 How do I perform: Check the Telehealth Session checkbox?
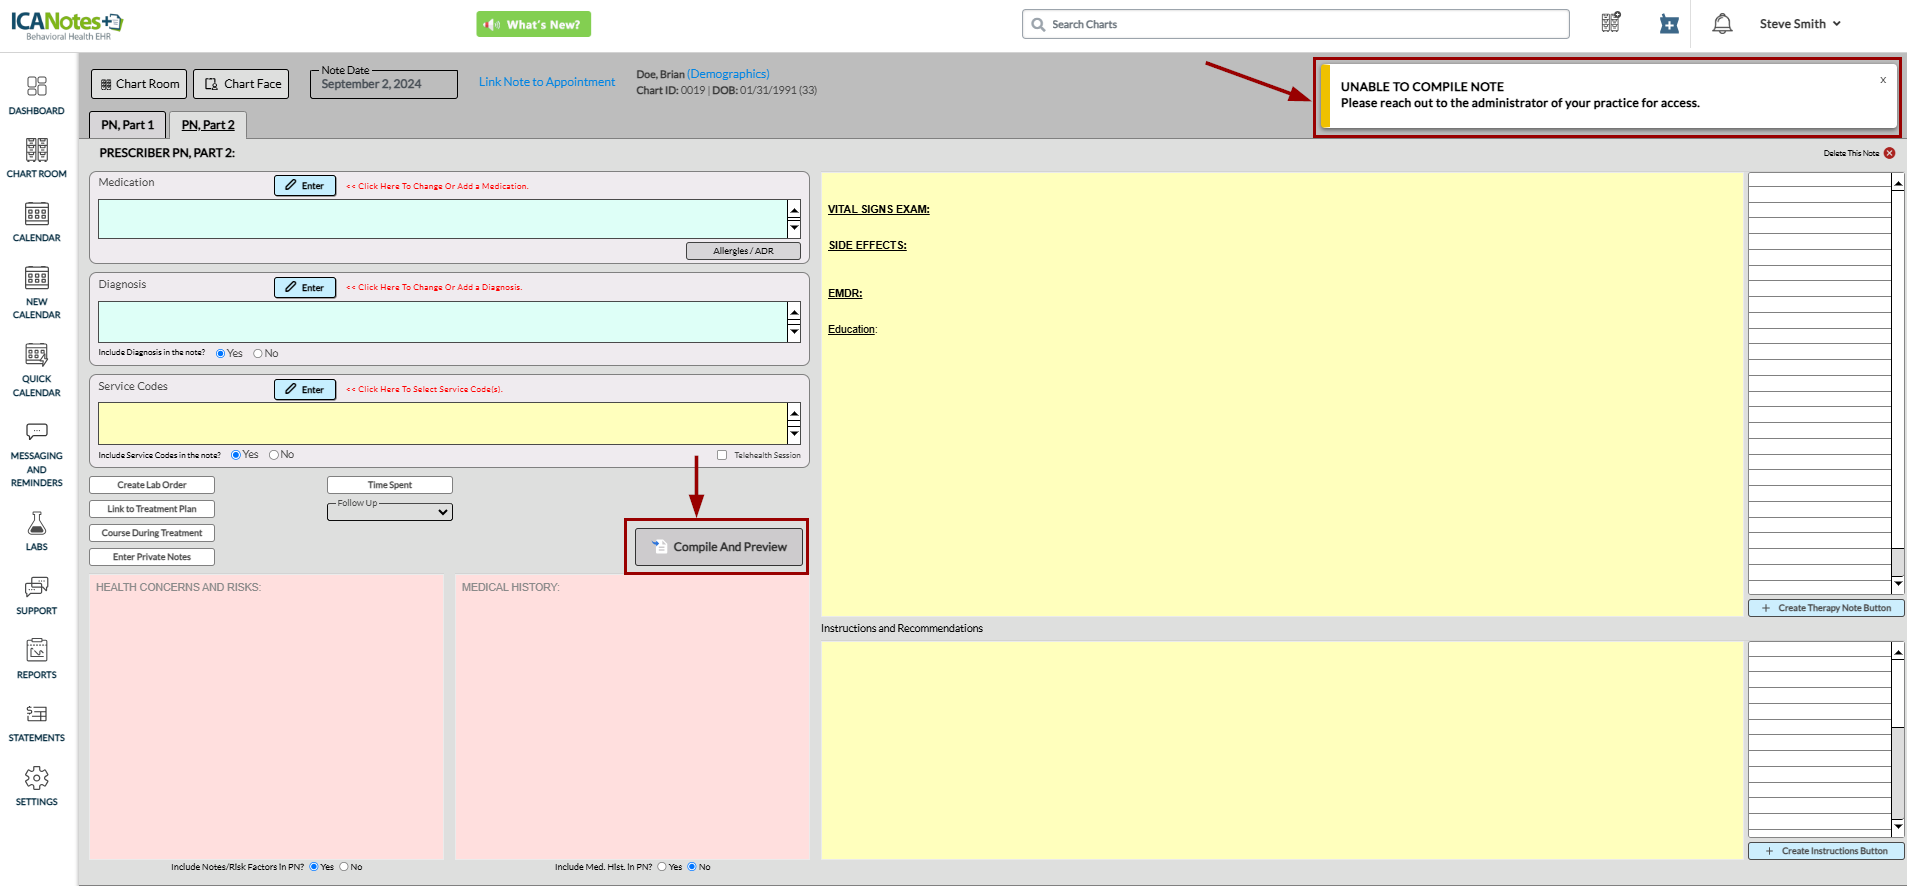722,455
